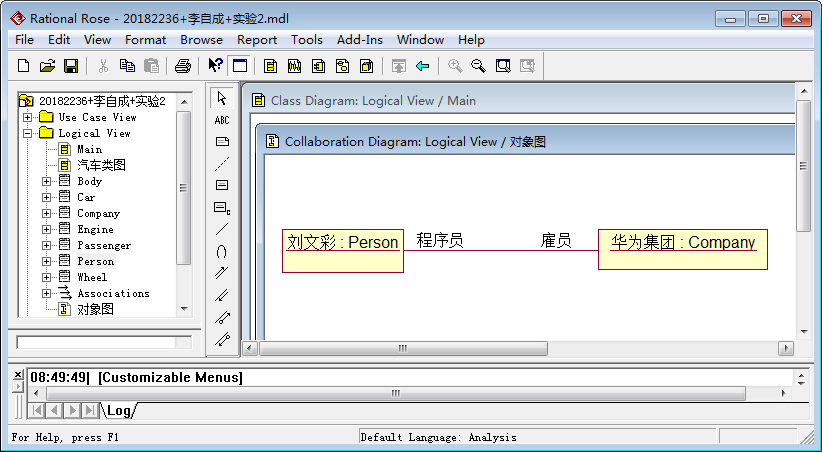The height and width of the screenshot is (452, 822).
Task: Expand the Engine class node
Action: point(47,230)
